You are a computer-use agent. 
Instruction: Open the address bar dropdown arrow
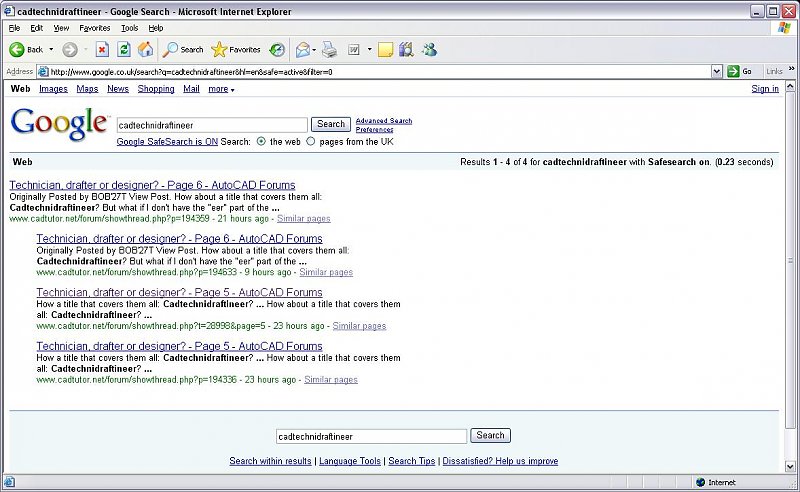(717, 72)
